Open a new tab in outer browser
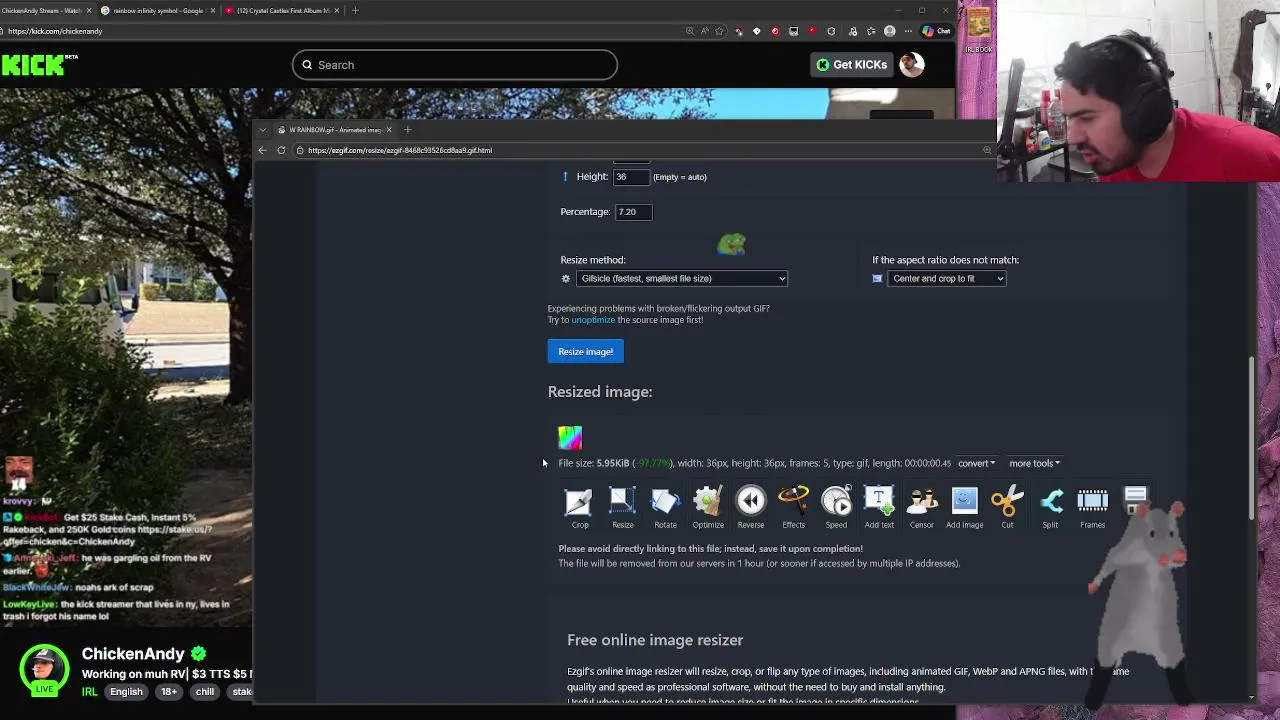The image size is (1280, 720). pyautogui.click(x=355, y=10)
